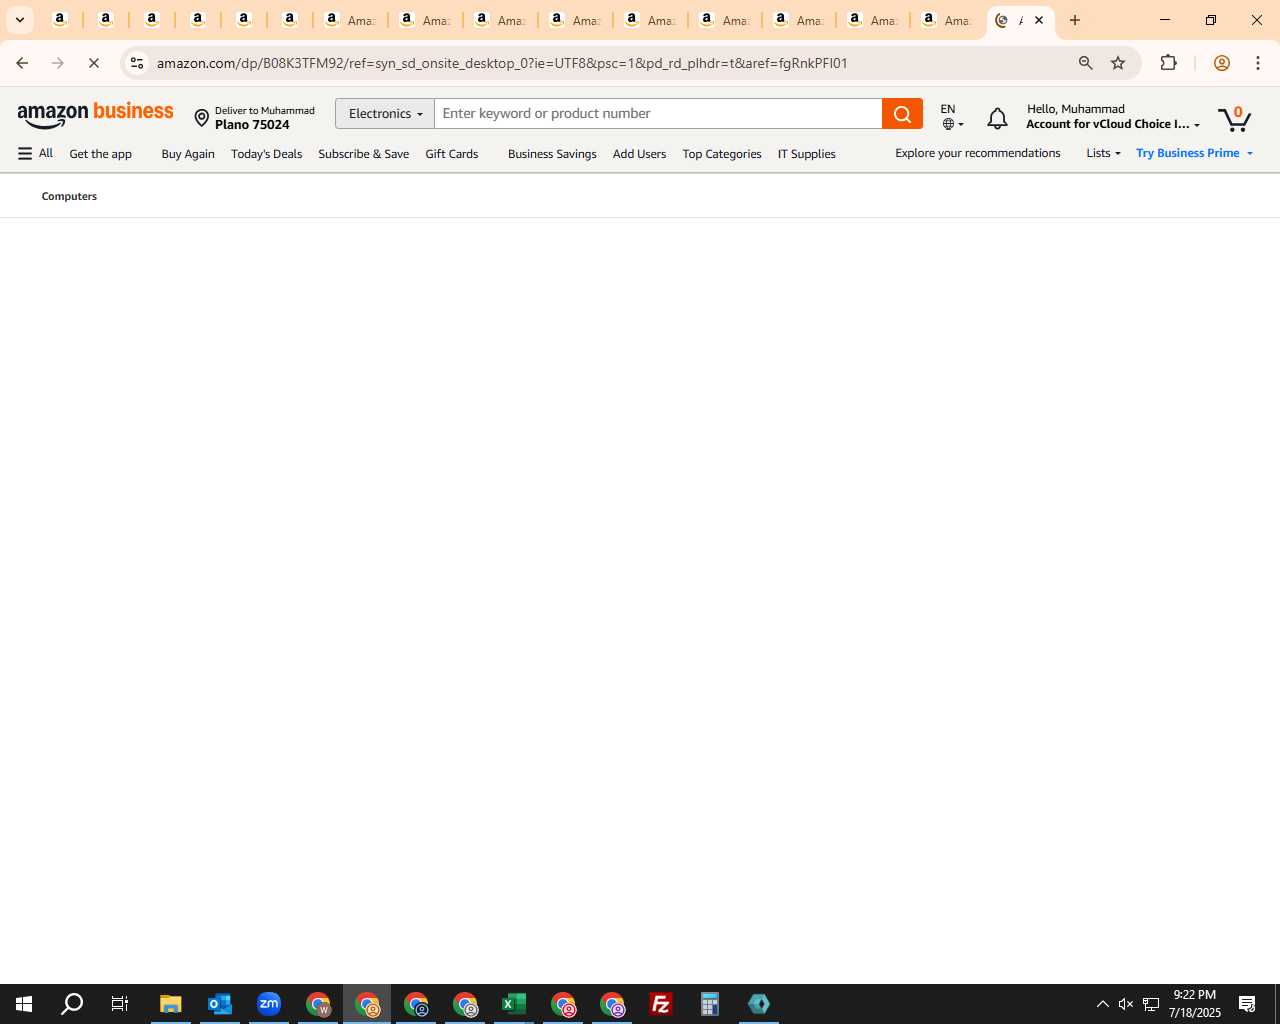Click Explore your recommendations
Viewport: 1280px width, 1024px height.
pos(978,153)
